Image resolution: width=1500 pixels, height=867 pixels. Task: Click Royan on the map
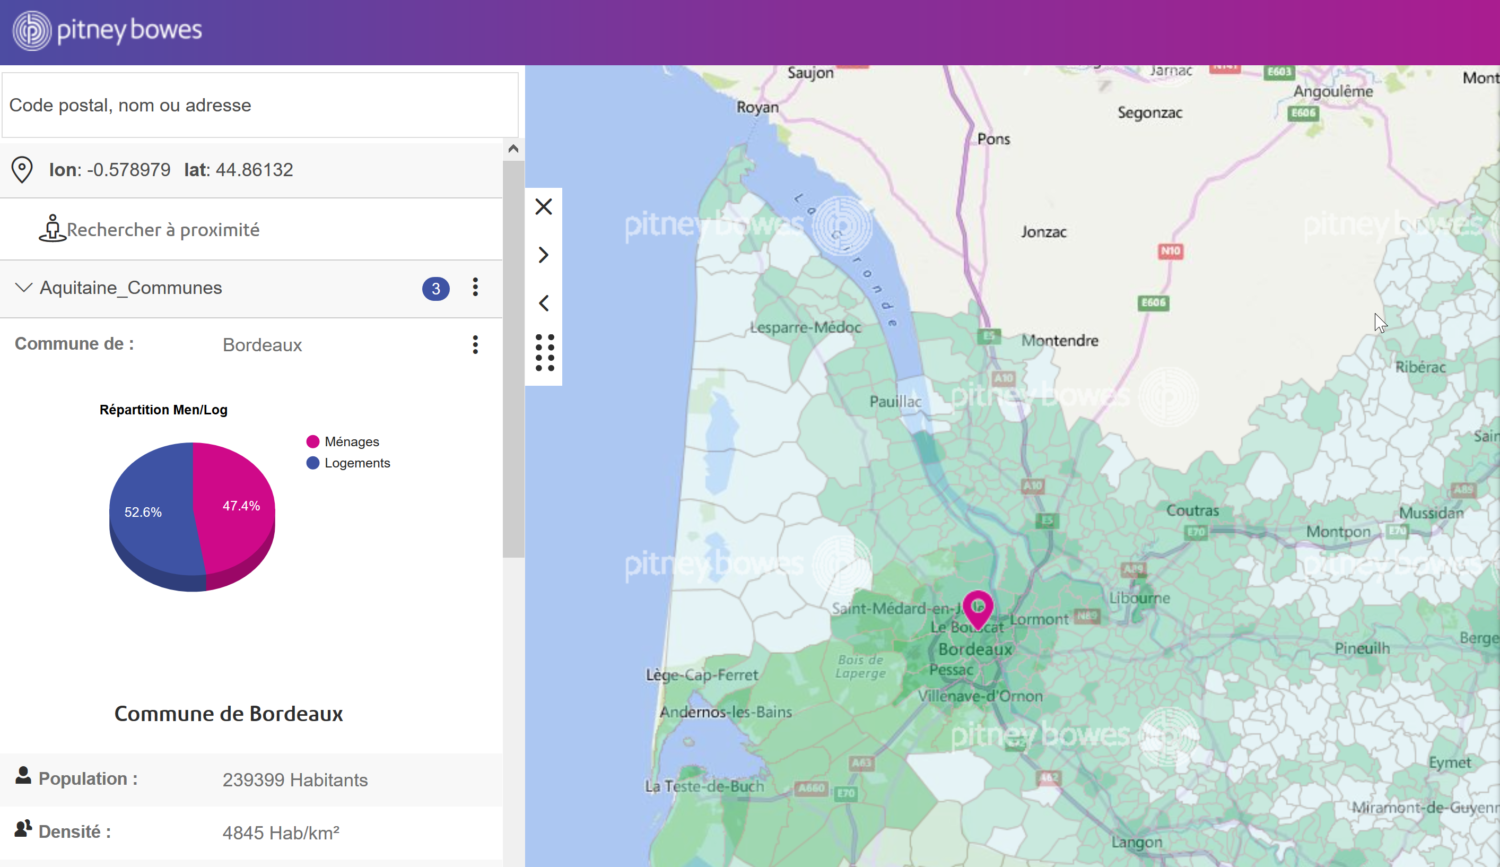[758, 107]
